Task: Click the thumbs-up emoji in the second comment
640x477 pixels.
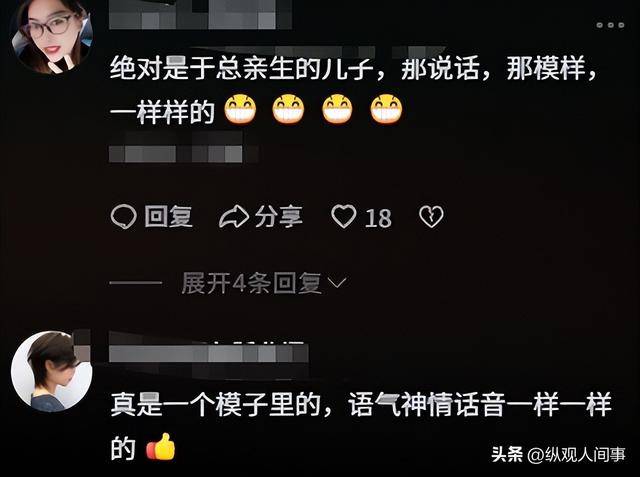Action: coord(161,447)
